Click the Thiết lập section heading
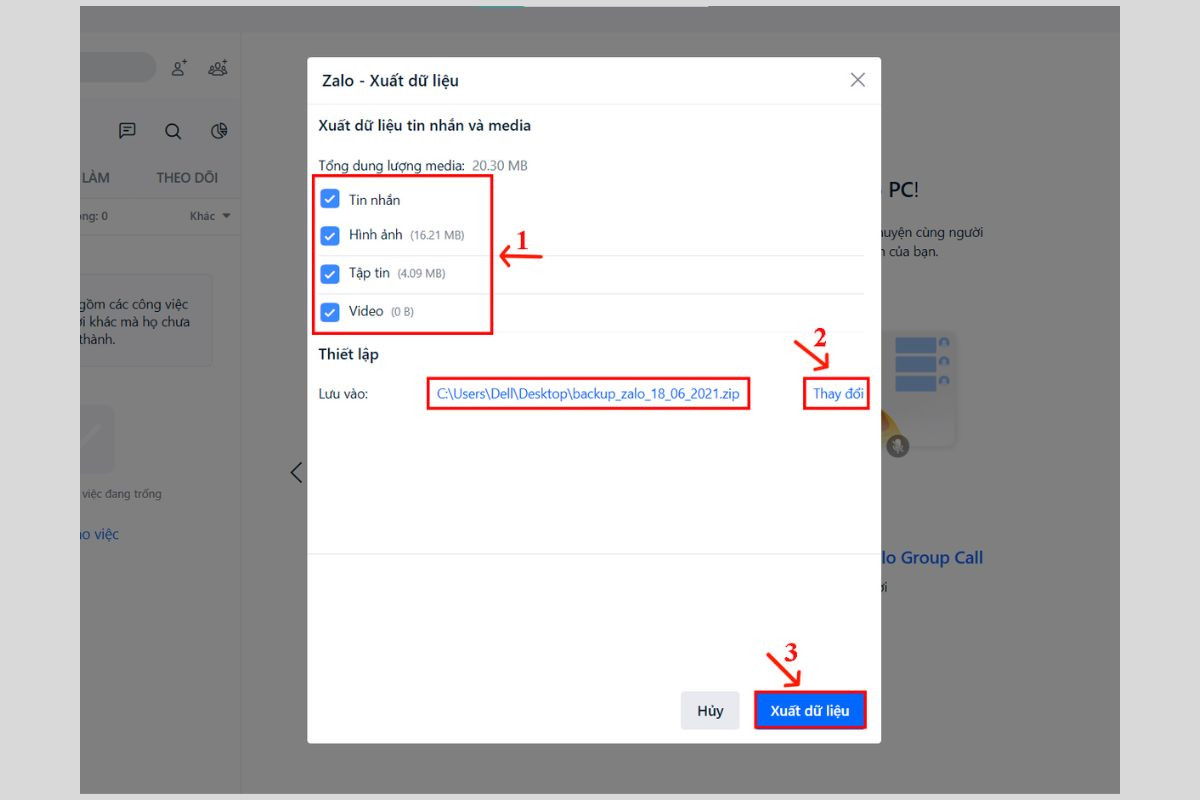Screen dimensions: 1200x800 point(348,354)
